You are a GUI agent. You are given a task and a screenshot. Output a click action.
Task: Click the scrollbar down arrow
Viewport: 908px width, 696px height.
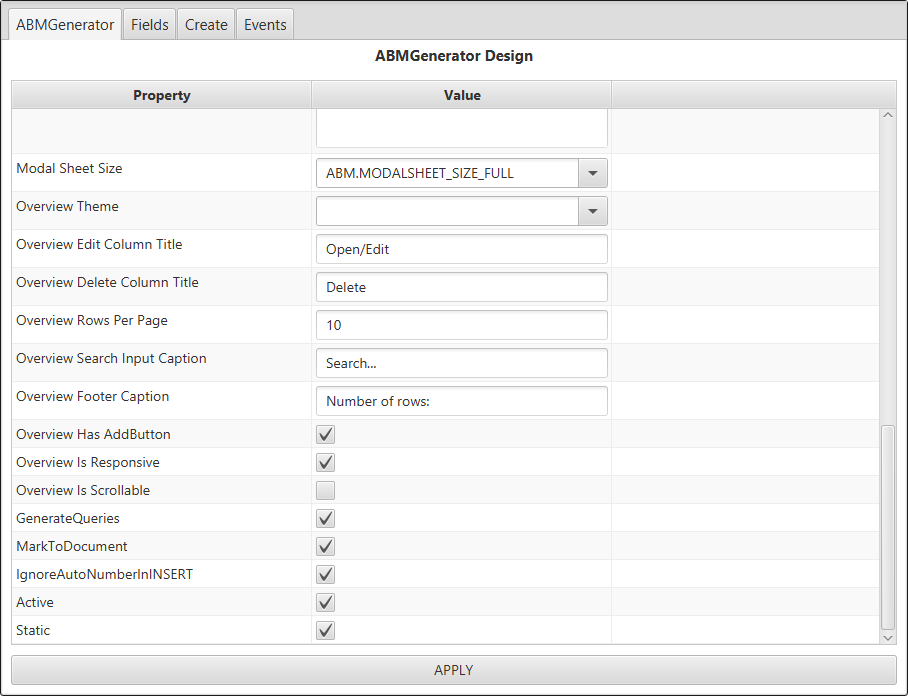tap(888, 636)
